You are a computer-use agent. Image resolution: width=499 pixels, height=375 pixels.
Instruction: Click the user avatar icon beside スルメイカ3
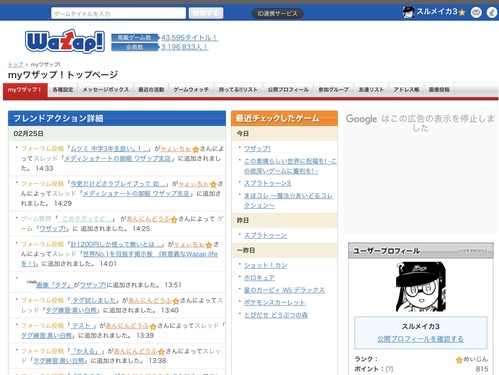[x=408, y=13]
